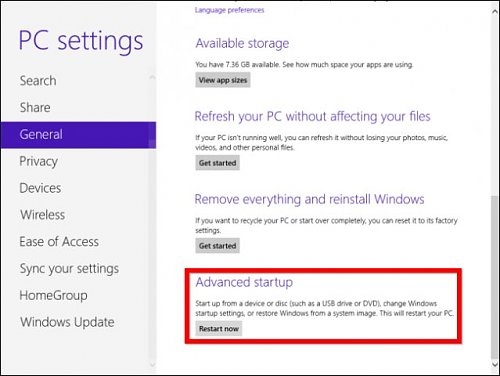The image size is (500, 376).
Task: Click the View app sizes button
Action: 223,80
